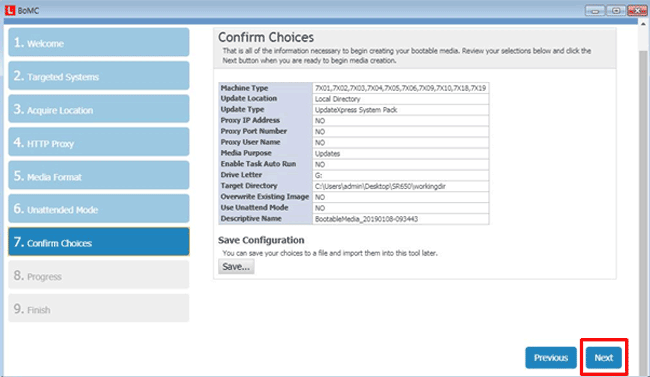The image size is (650, 377).
Task: Click the 'Update Type' row label
Action: [x=243, y=109]
